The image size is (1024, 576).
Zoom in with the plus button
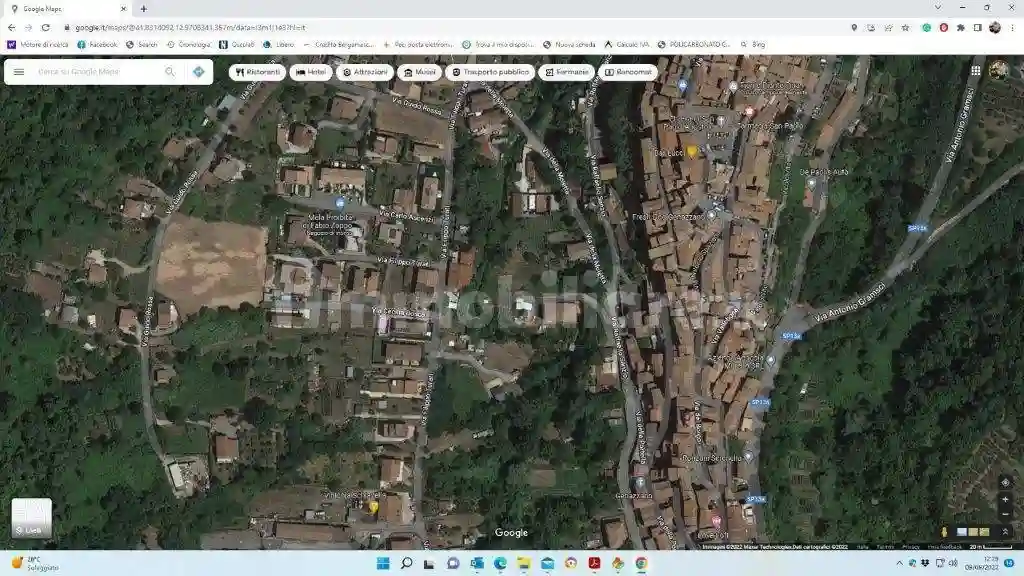point(1005,499)
